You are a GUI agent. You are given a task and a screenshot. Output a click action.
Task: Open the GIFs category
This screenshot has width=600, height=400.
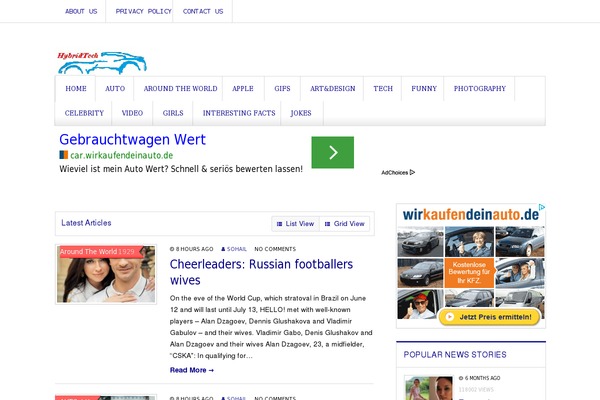coord(282,88)
